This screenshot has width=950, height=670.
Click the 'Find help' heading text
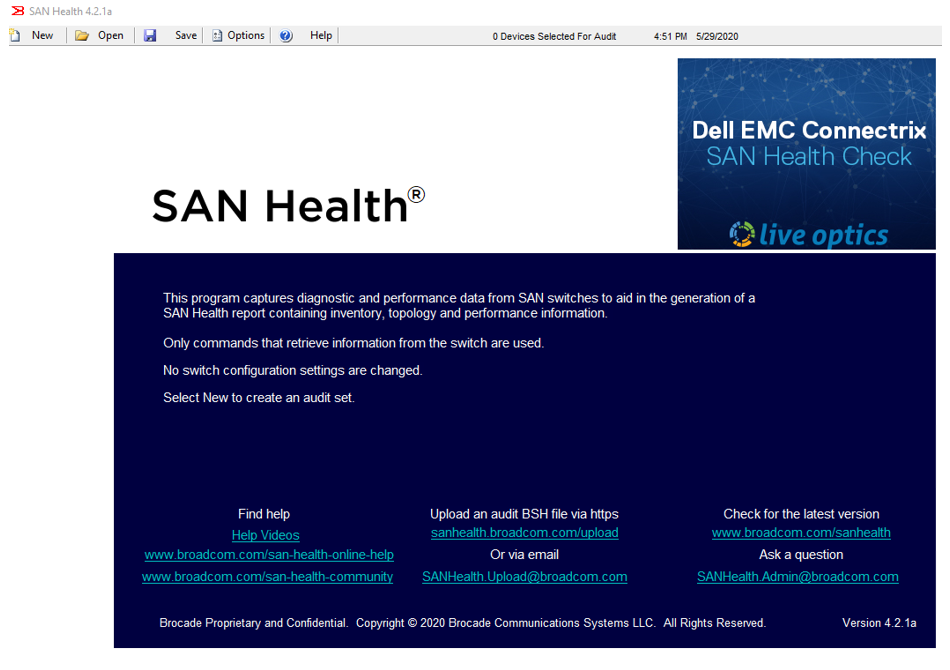pos(264,514)
